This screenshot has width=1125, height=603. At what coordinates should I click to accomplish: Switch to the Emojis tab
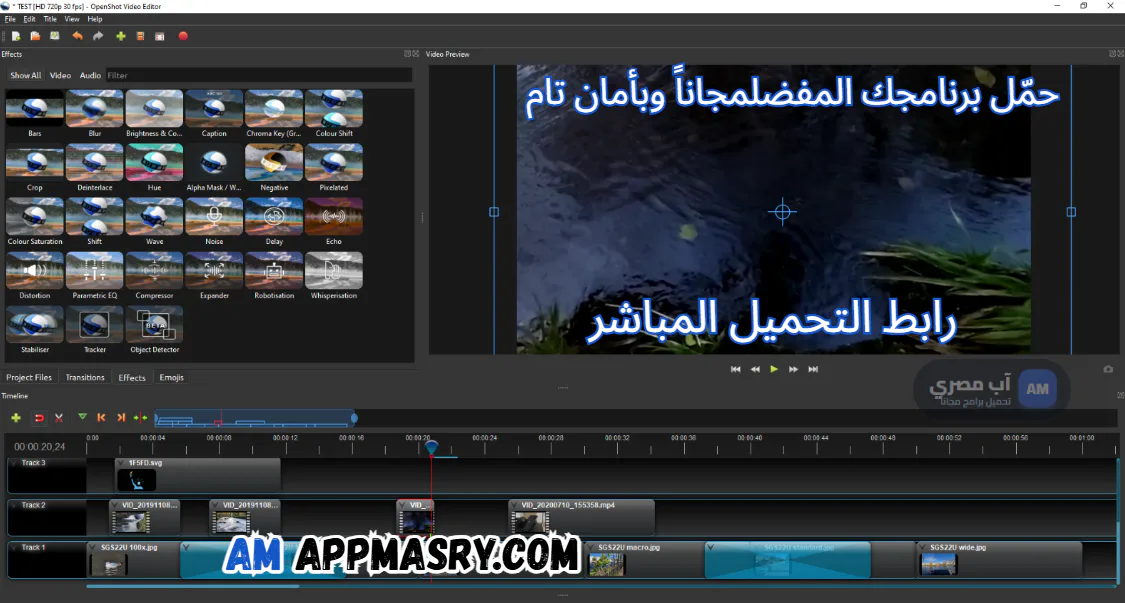171,378
